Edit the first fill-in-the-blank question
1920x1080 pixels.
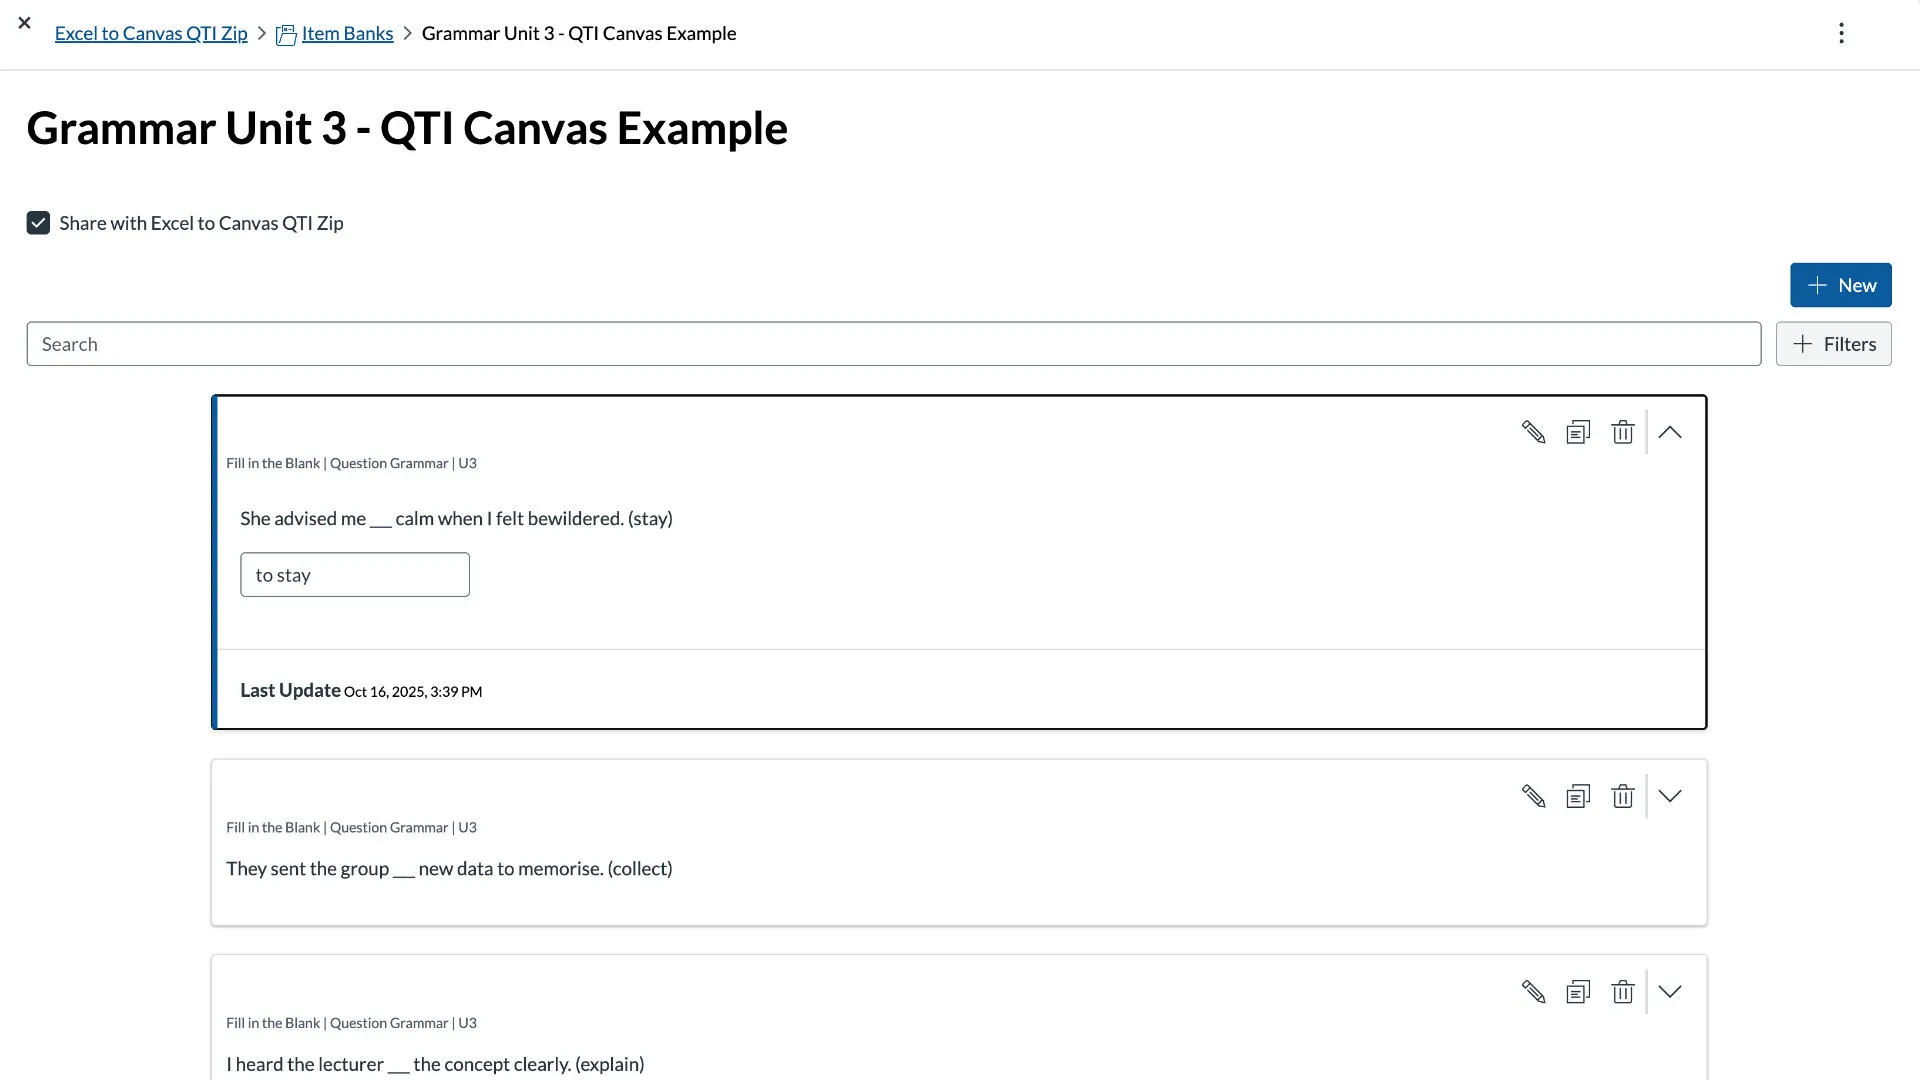(x=1534, y=432)
